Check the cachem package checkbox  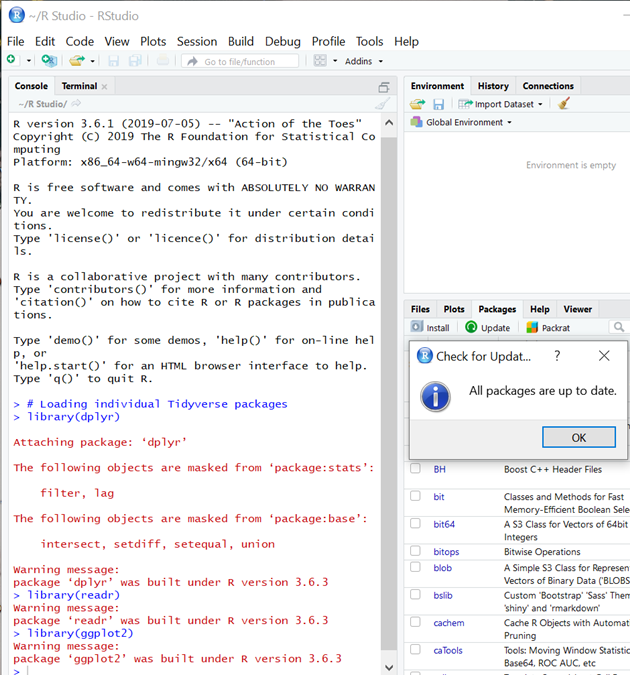click(x=415, y=622)
